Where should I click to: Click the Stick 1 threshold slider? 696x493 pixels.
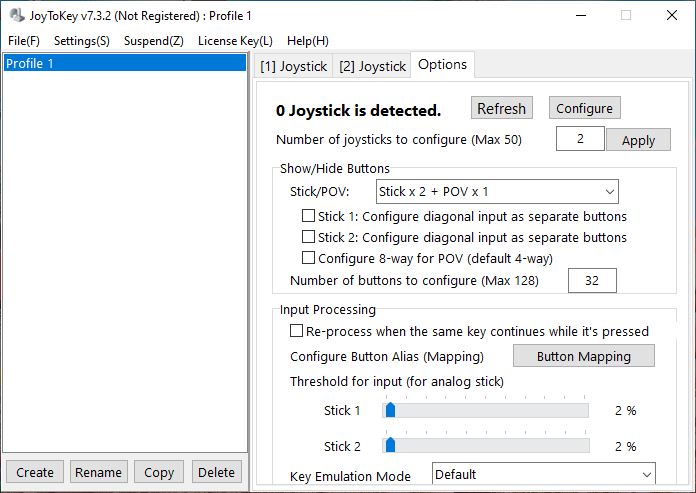486,410
